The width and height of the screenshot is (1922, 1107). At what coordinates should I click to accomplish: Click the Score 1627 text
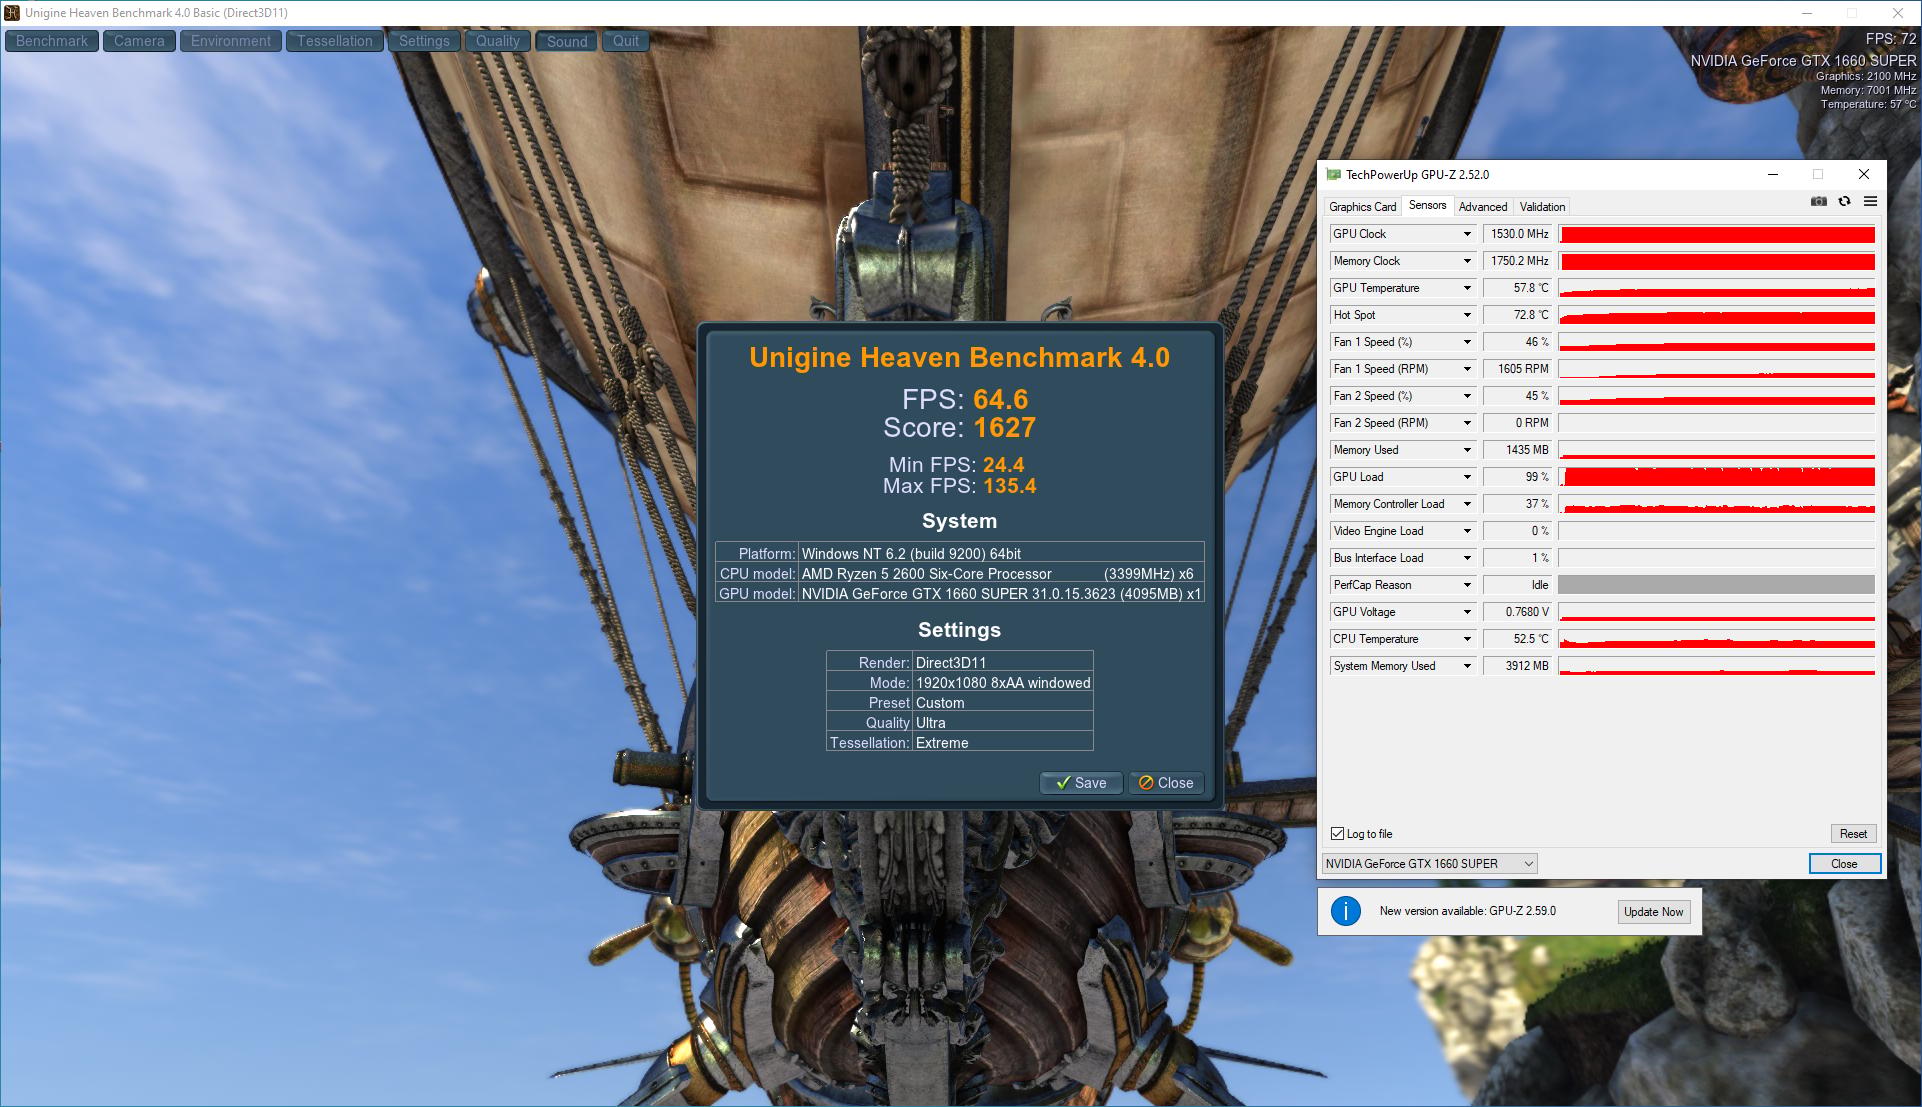[959, 428]
